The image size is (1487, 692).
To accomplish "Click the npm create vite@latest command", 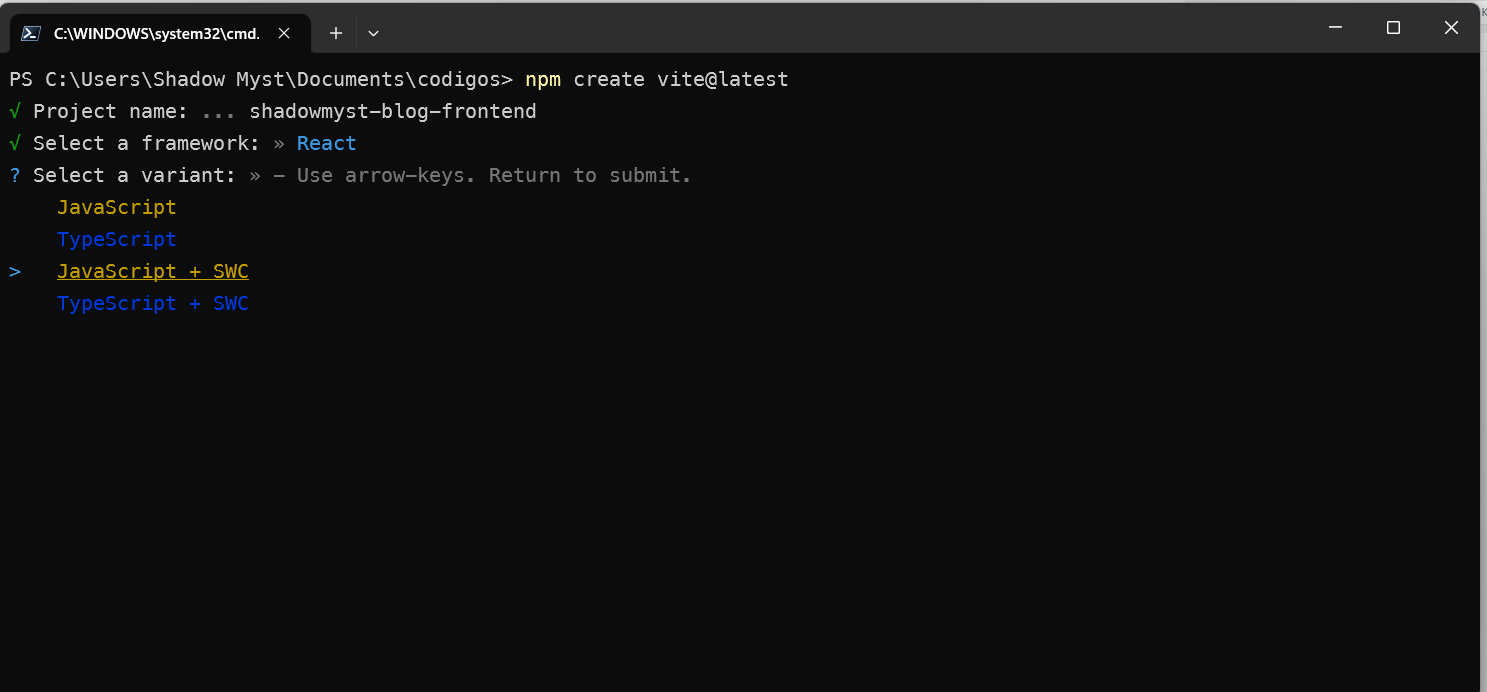I will click(x=657, y=79).
